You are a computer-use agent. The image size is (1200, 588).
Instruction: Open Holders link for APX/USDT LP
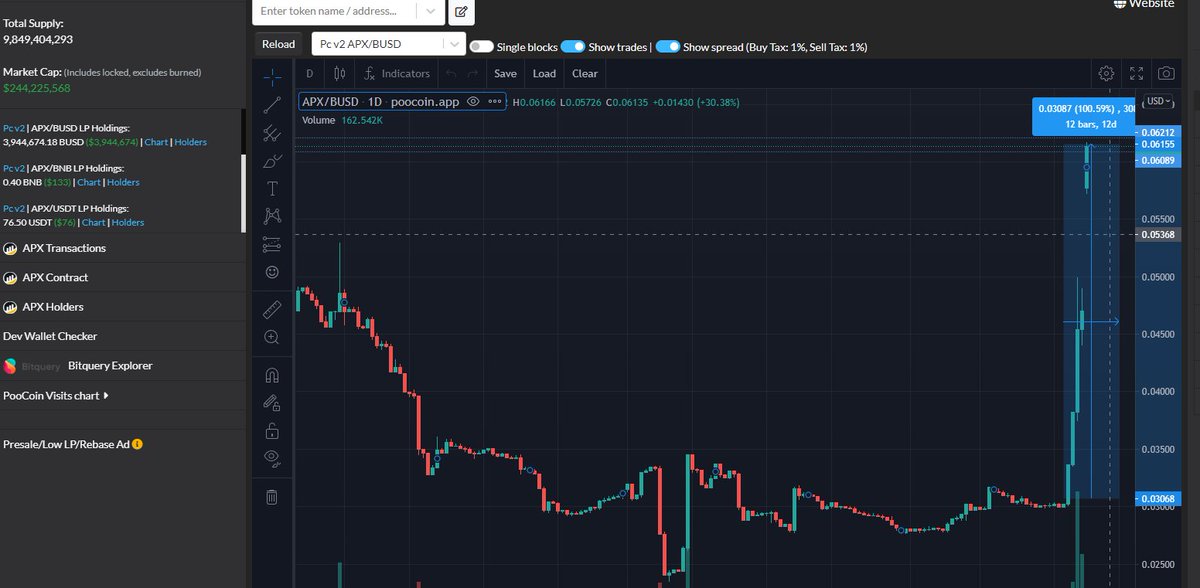128,222
